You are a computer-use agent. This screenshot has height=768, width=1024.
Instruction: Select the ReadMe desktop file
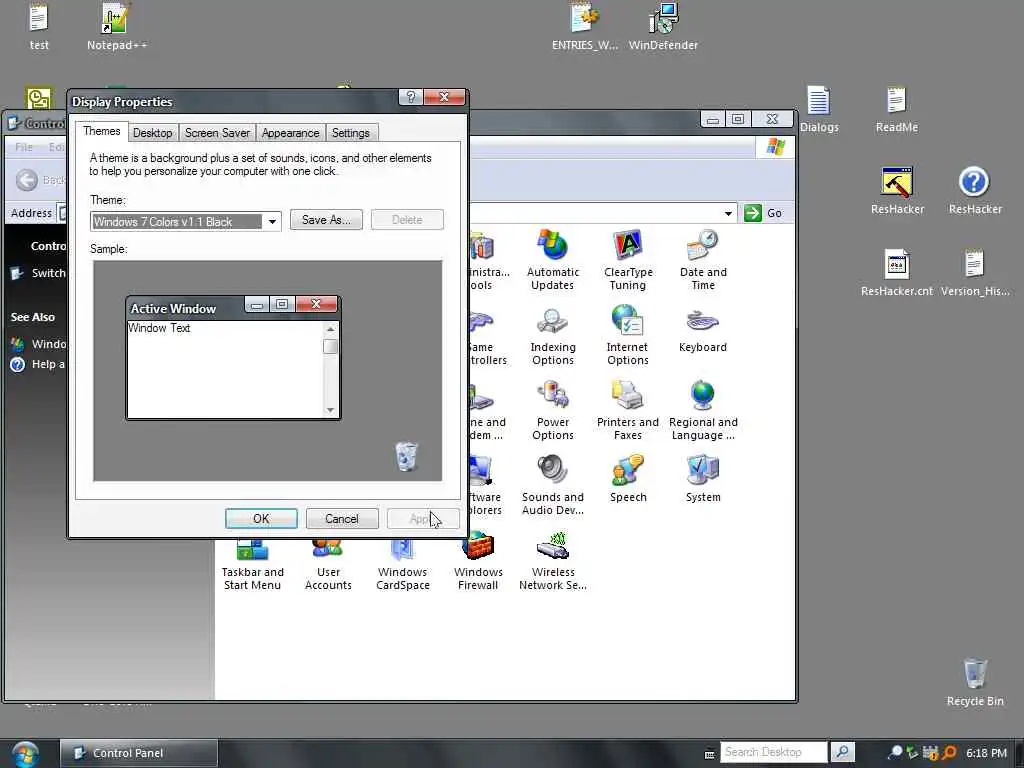897,109
